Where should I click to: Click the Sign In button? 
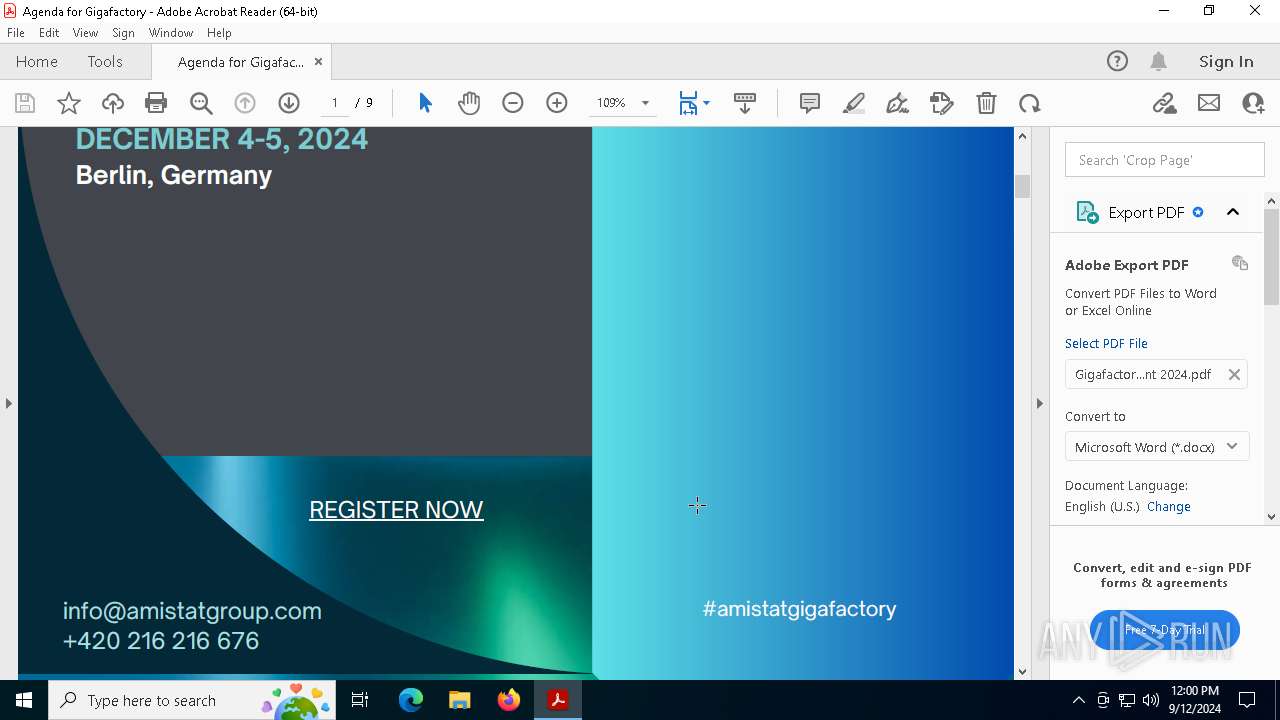pos(1226,61)
